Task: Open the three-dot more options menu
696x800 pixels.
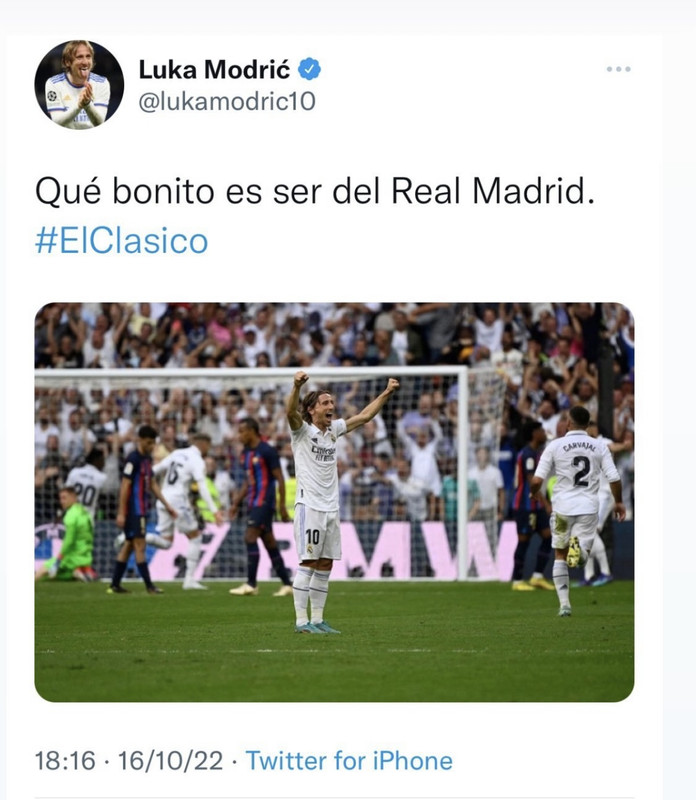Action: 618,69
